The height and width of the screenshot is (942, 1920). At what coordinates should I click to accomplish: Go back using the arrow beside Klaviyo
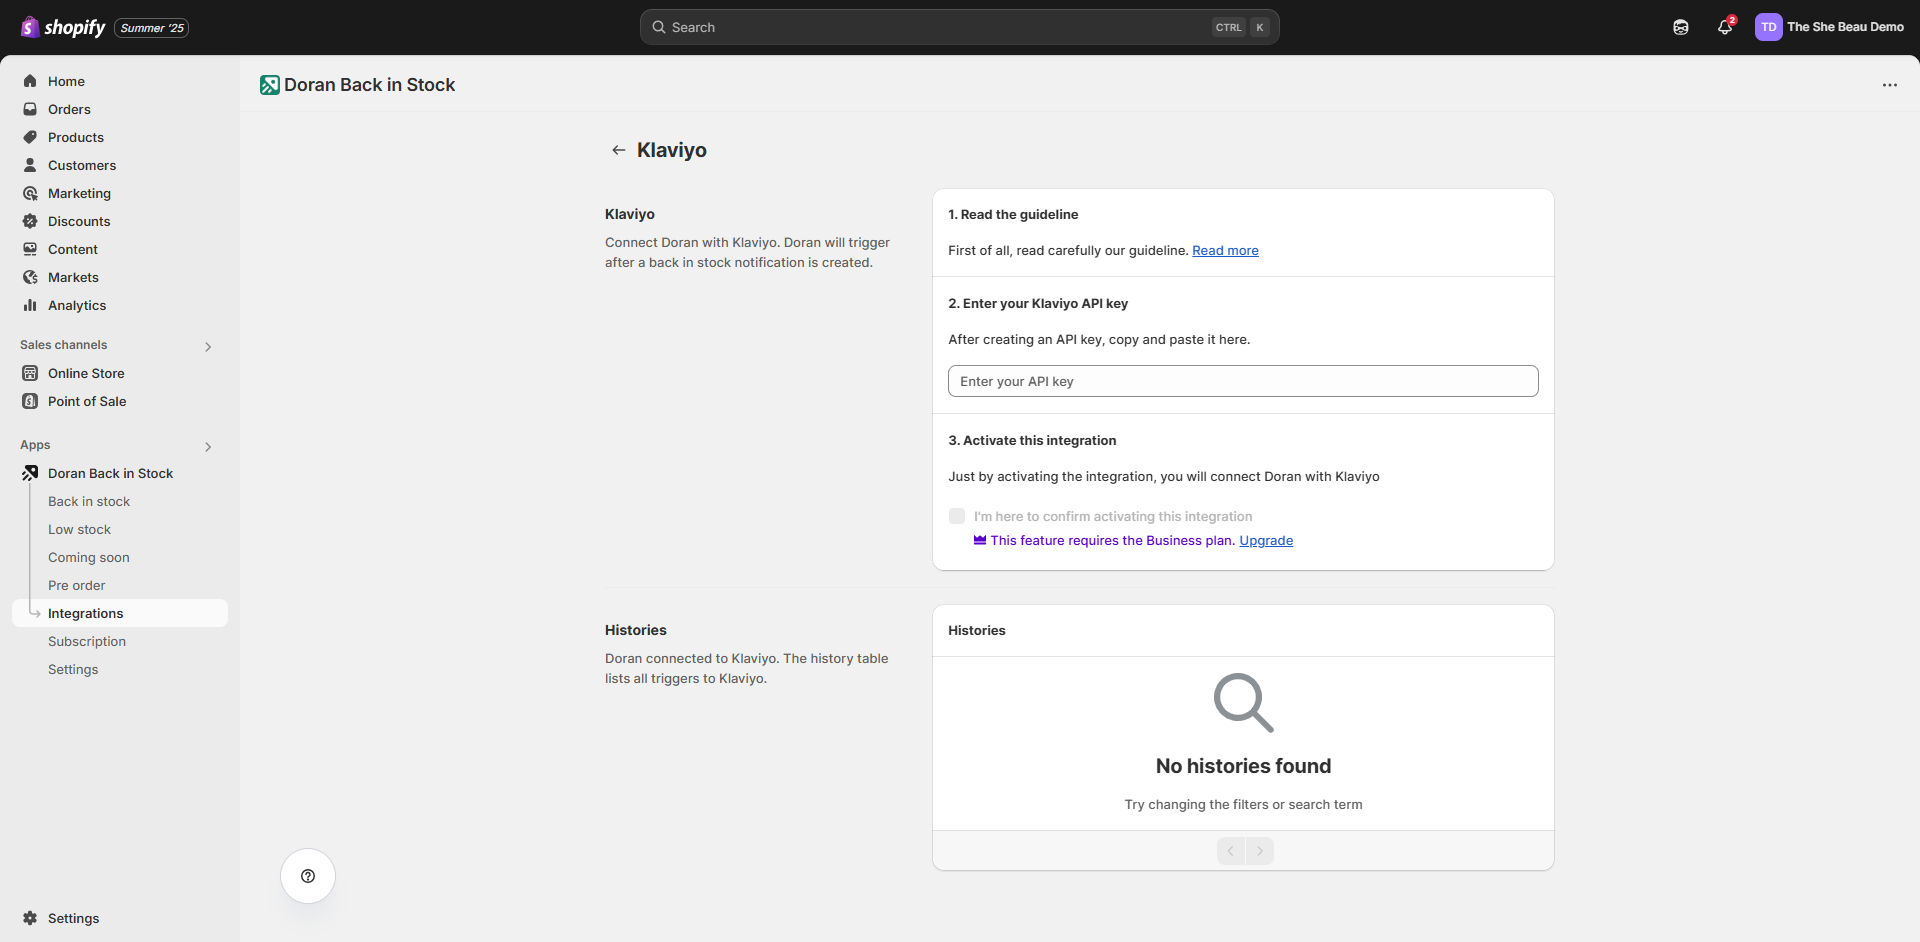pyautogui.click(x=619, y=150)
